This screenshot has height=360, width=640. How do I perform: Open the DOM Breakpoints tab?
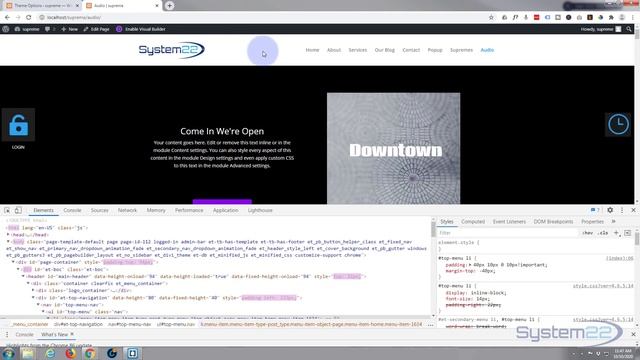click(x=553, y=222)
